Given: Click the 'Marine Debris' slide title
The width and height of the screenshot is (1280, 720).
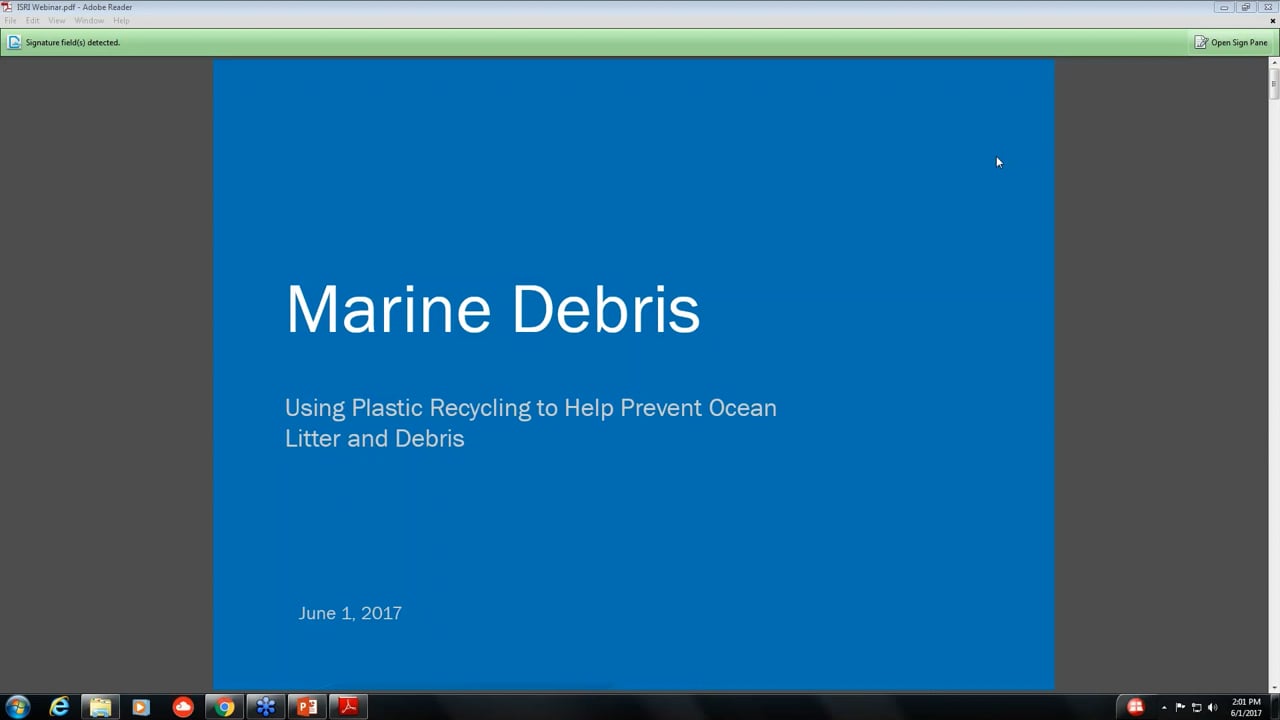Looking at the screenshot, I should 493,308.
